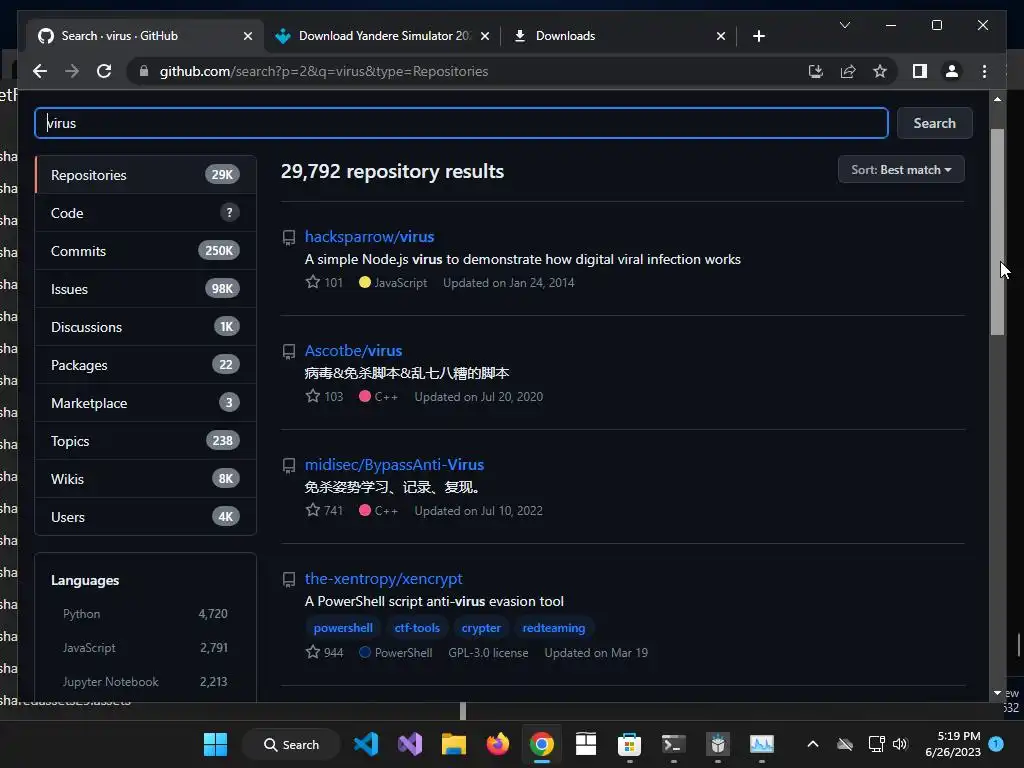Image resolution: width=1024 pixels, height=768 pixels.
Task: Open the volume control in system tray
Action: pos(900,744)
